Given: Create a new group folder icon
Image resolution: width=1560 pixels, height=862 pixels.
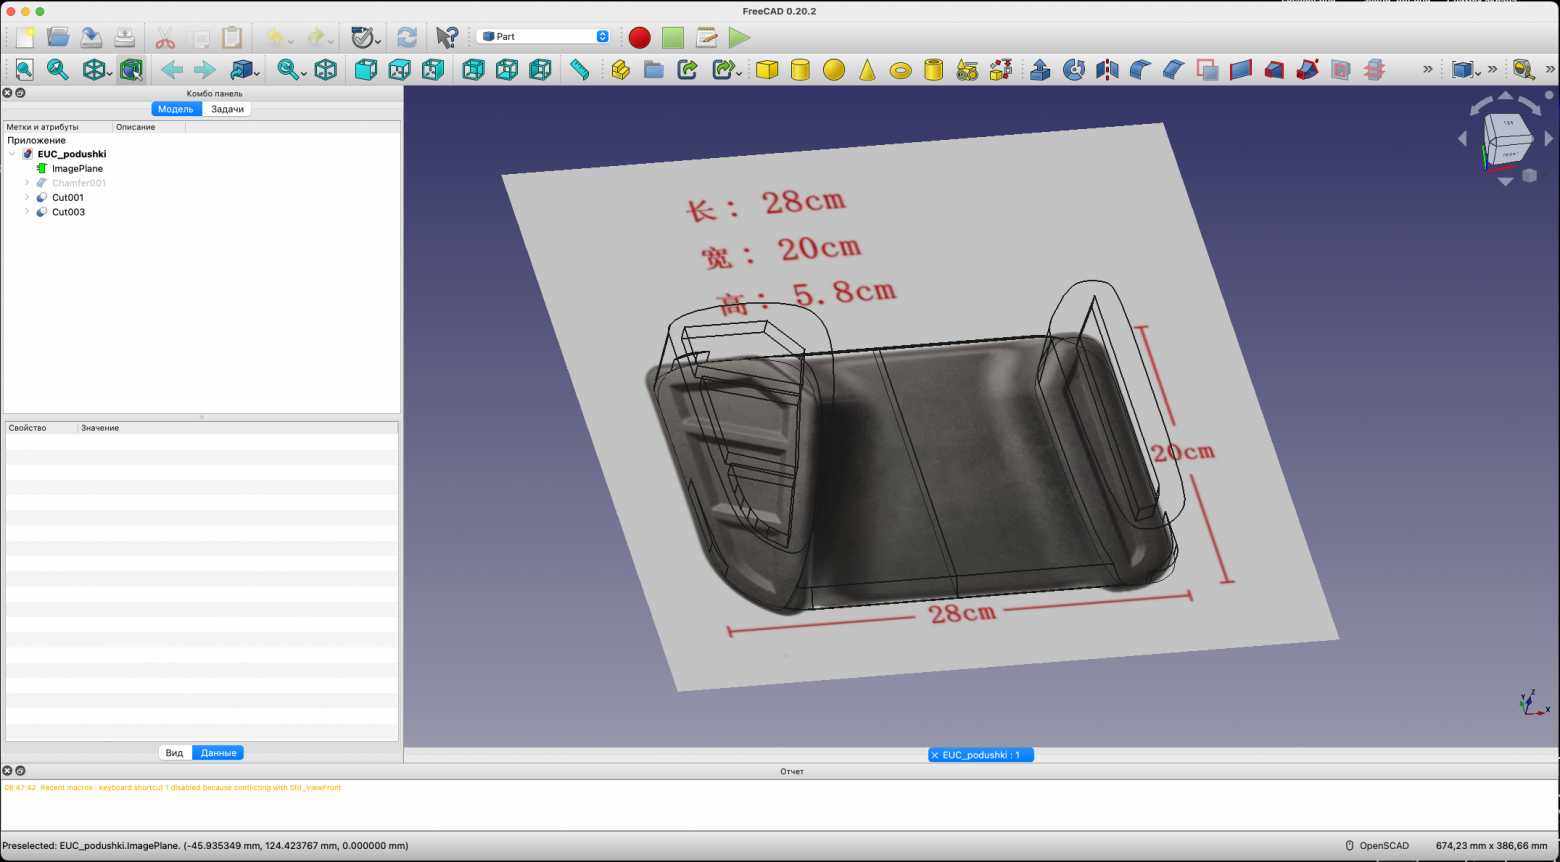Looking at the screenshot, I should click(x=653, y=69).
